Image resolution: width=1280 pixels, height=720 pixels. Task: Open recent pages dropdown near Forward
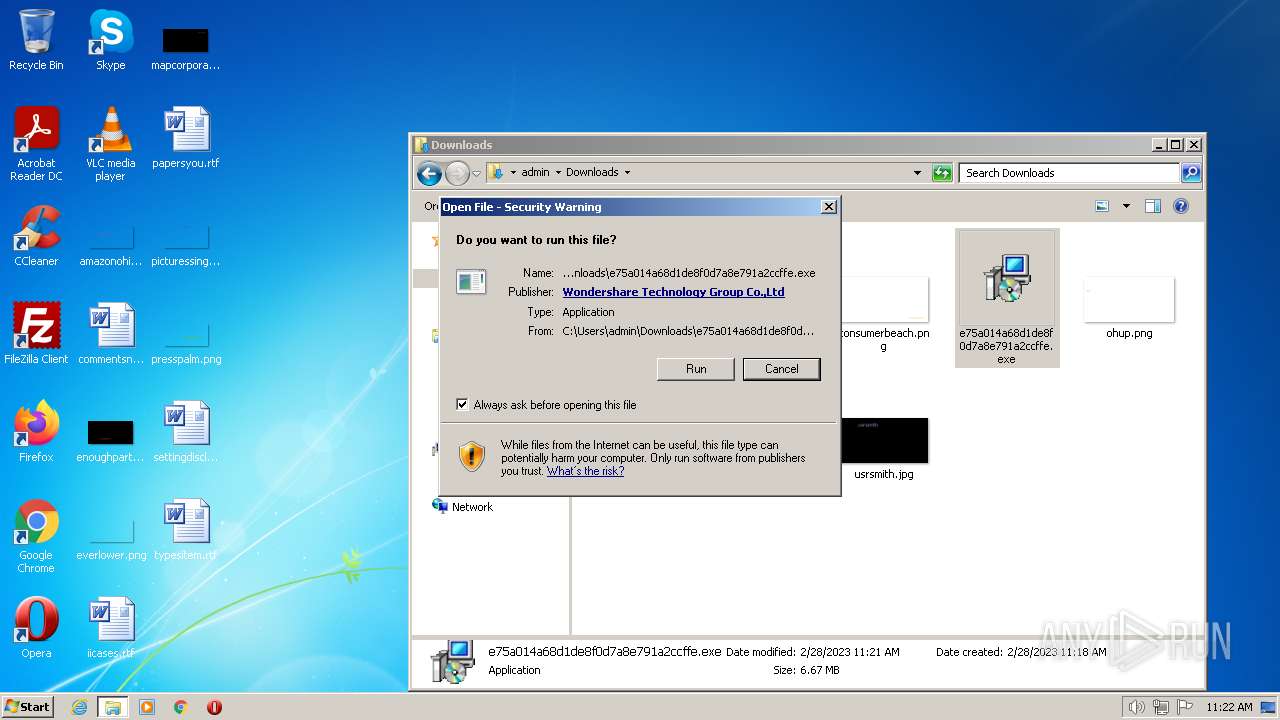(x=477, y=173)
